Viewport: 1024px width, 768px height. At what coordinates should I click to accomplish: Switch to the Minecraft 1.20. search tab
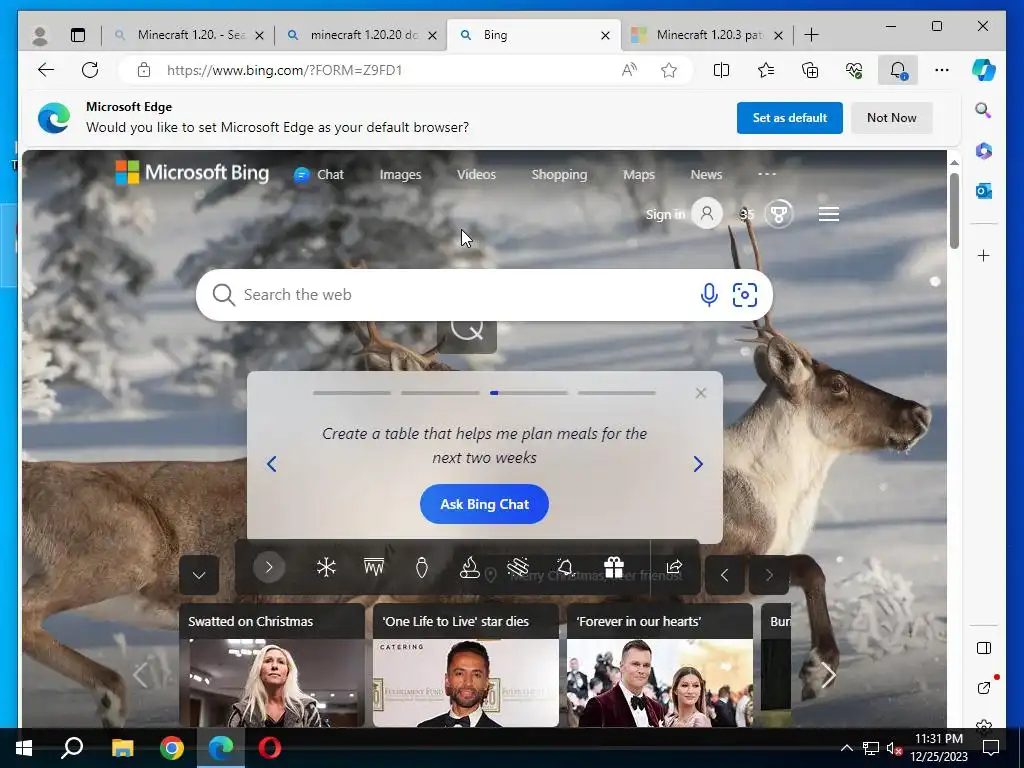189,35
